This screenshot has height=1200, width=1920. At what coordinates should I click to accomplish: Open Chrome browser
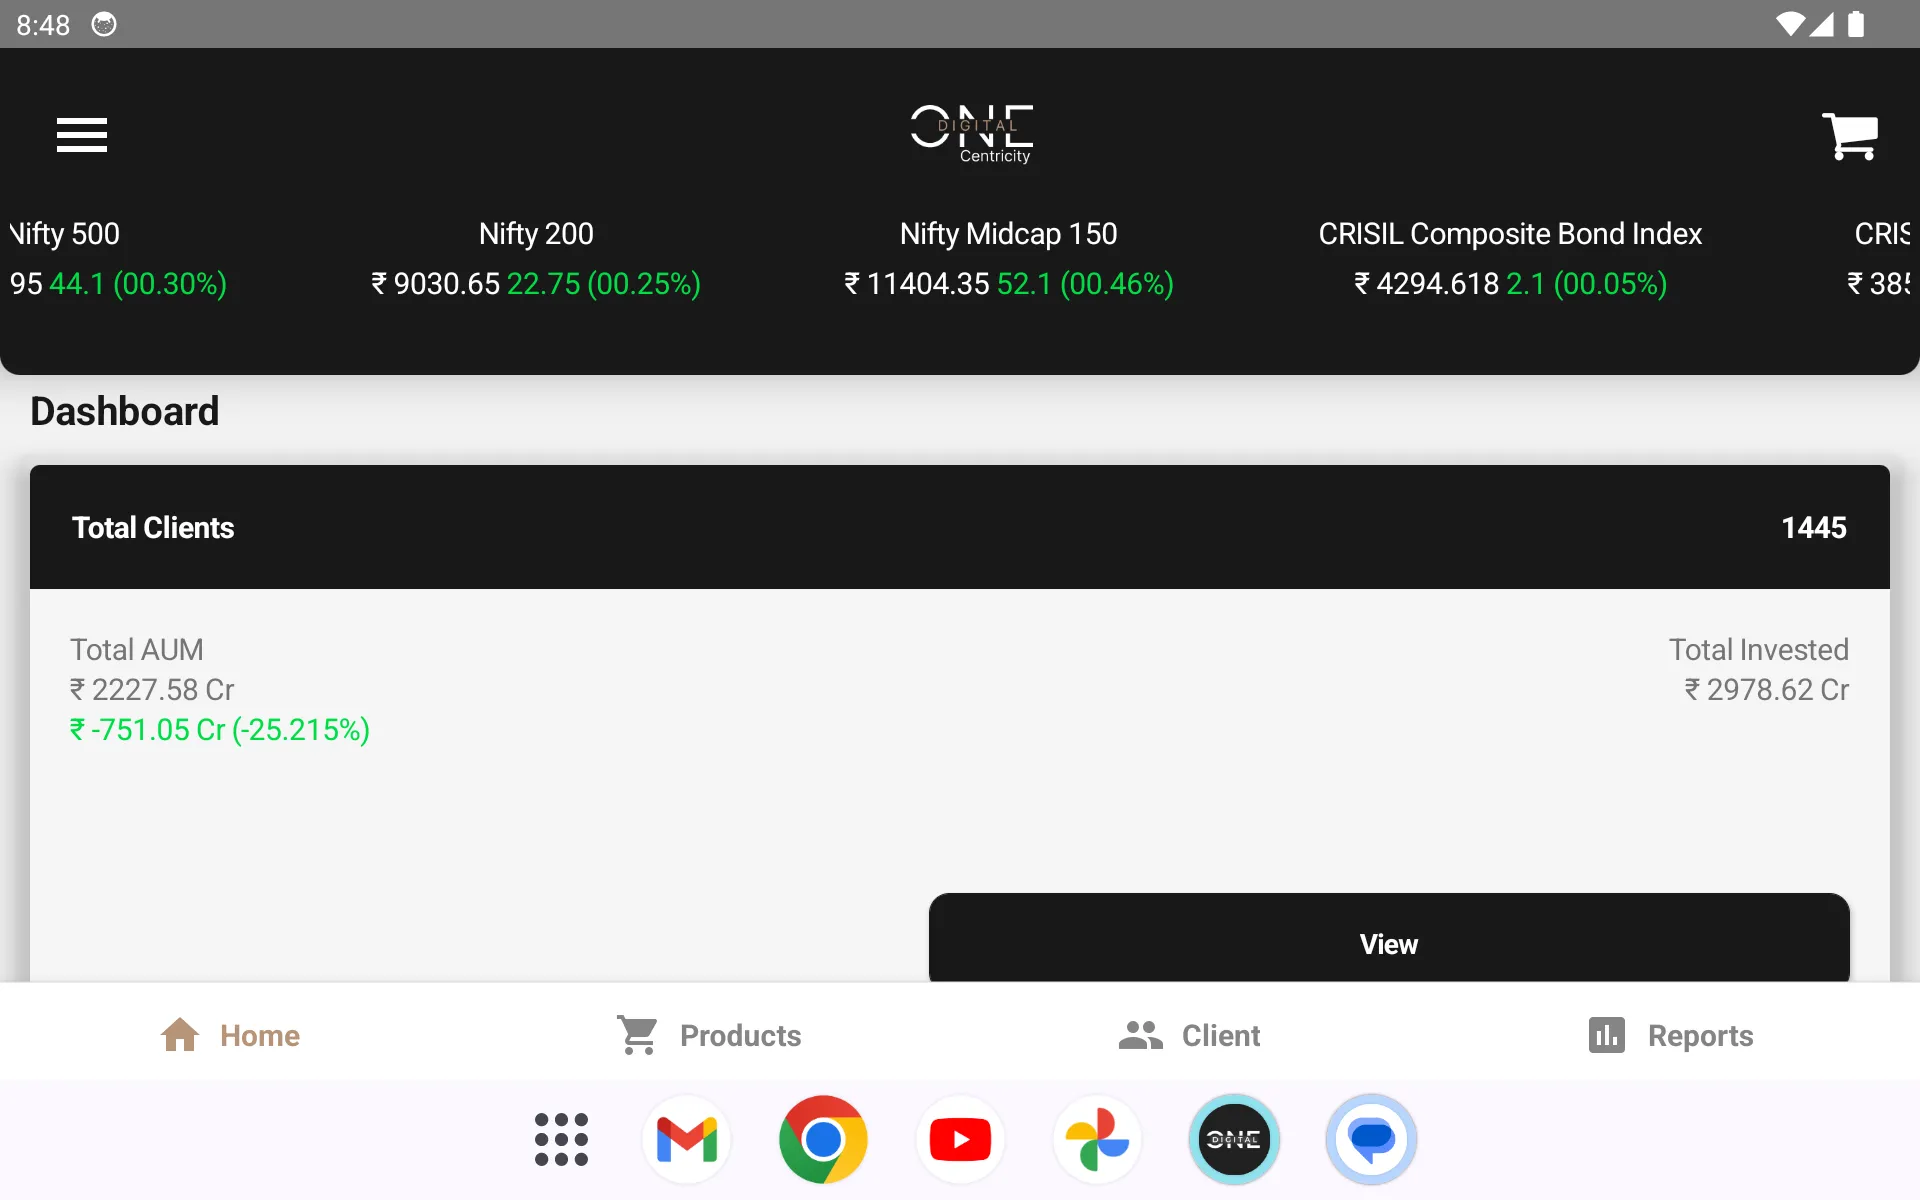click(822, 1139)
